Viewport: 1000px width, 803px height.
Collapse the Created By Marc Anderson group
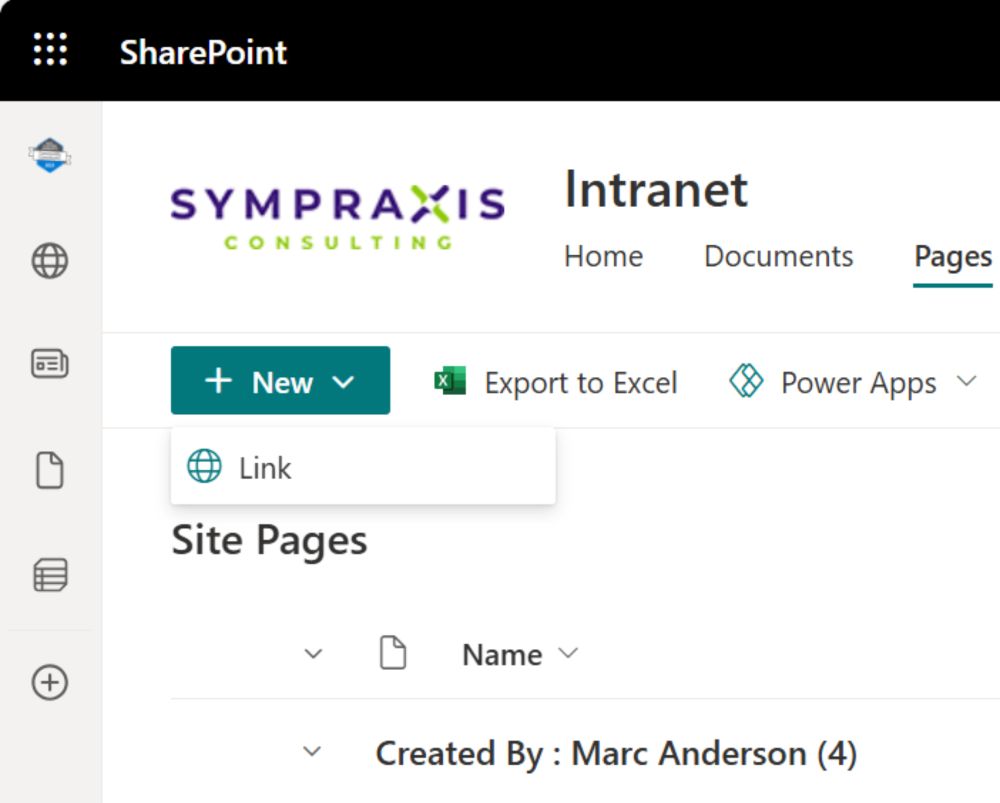coord(312,751)
